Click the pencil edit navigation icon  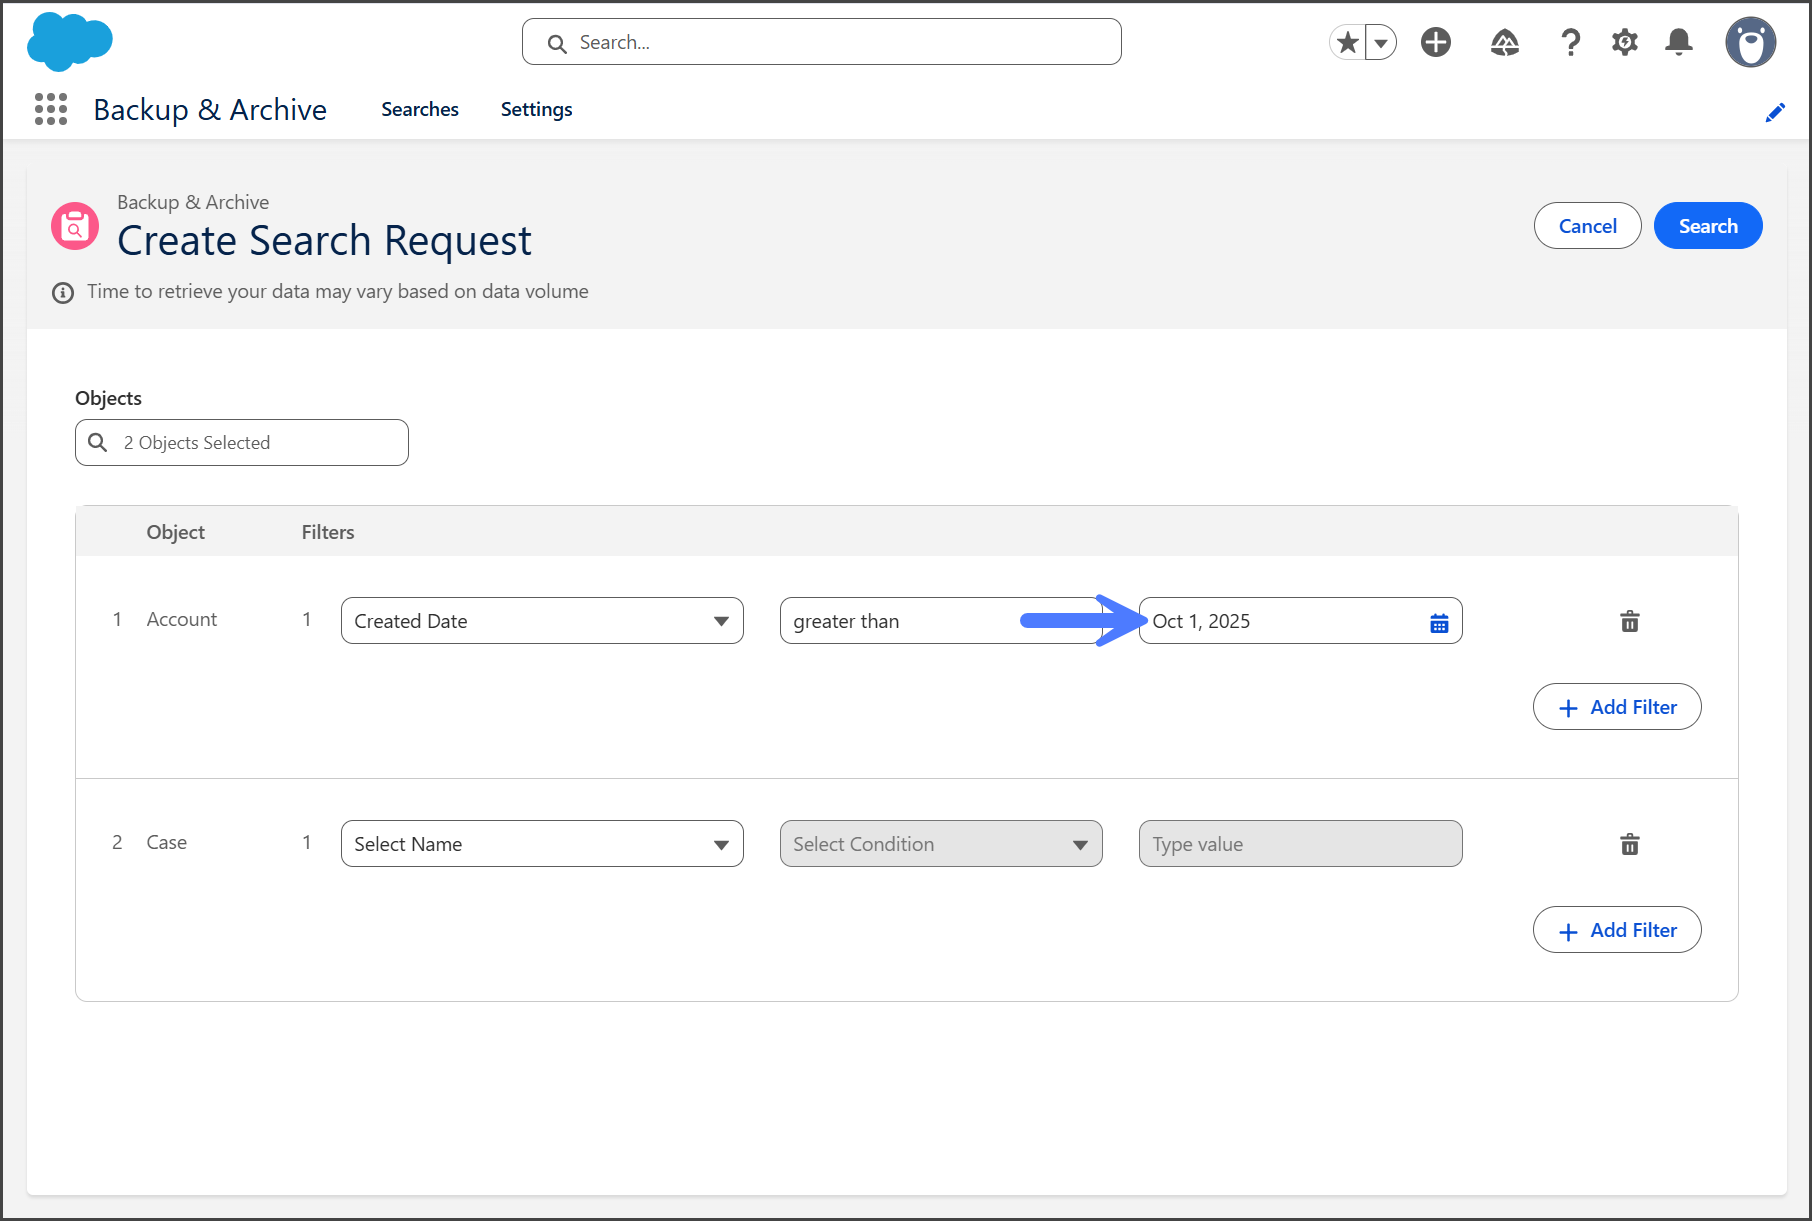click(1775, 112)
